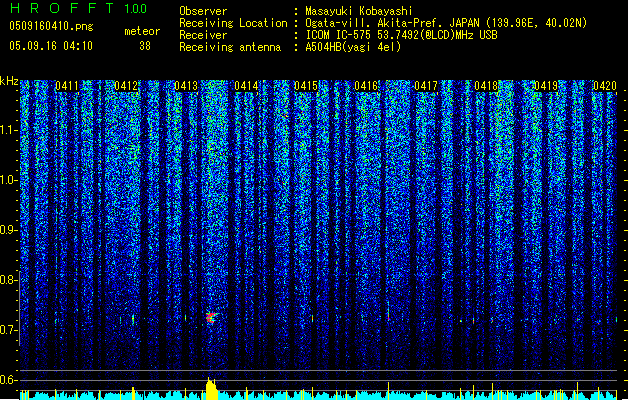Click the HROFFT 1.0.0 title text
The width and height of the screenshot is (629, 400).
(x=79, y=8)
